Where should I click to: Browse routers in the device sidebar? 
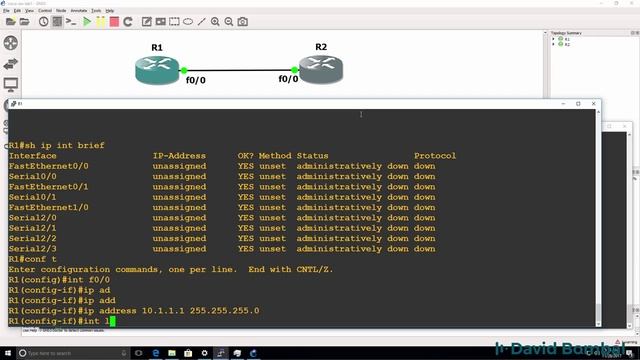click(x=11, y=43)
